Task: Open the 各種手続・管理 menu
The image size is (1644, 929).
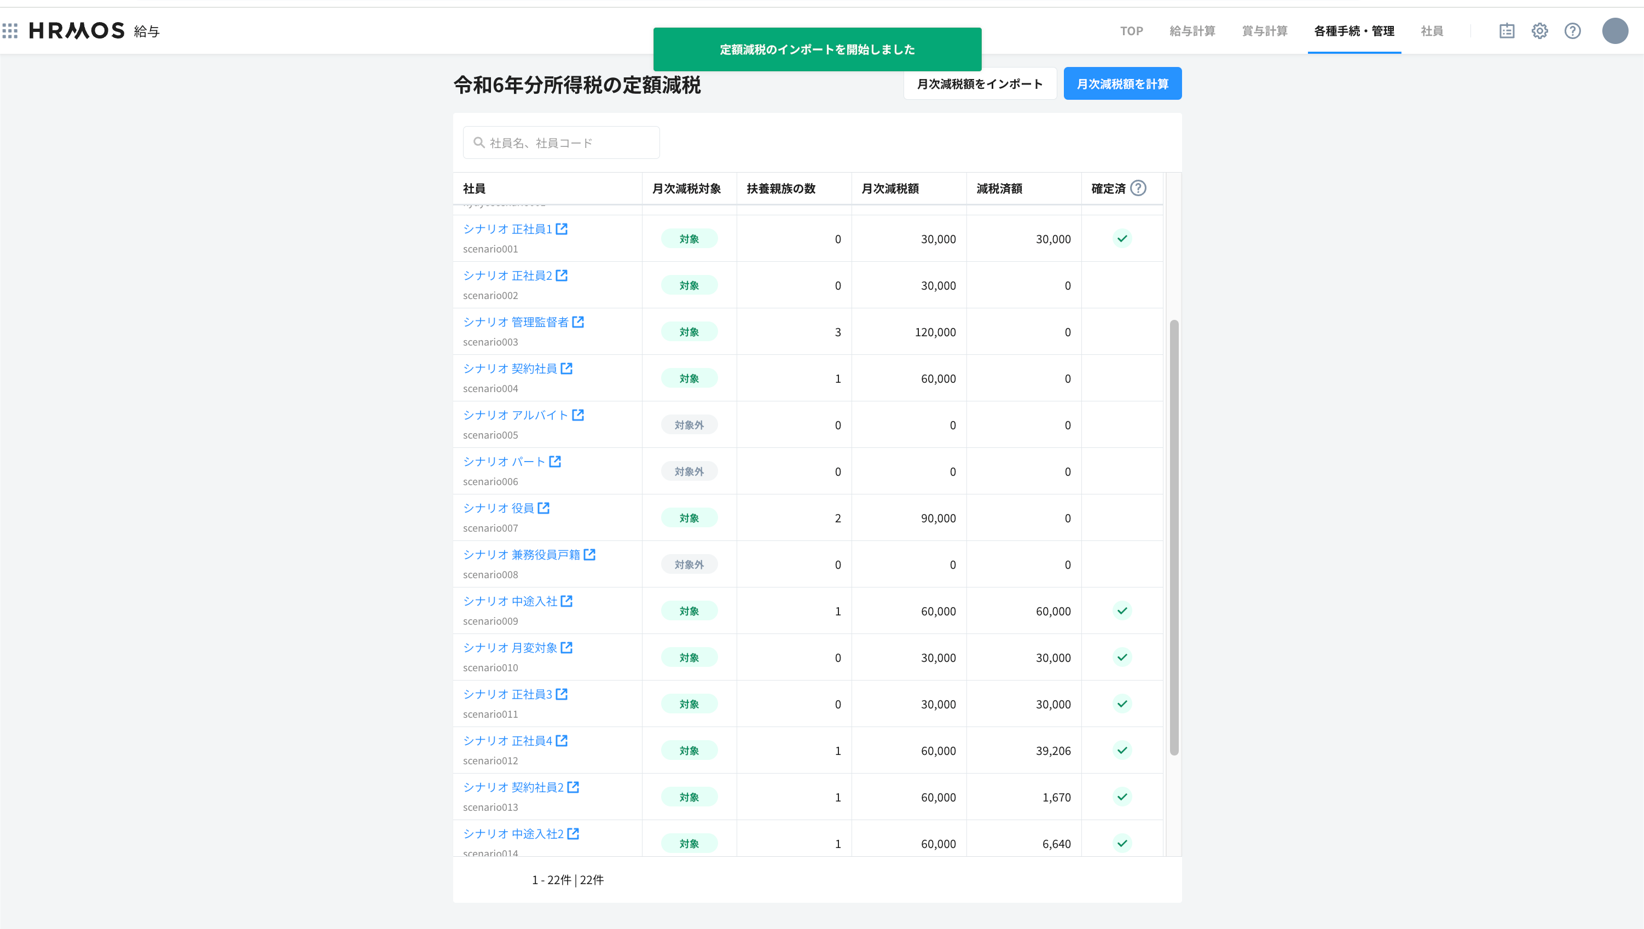Action: coord(1353,31)
